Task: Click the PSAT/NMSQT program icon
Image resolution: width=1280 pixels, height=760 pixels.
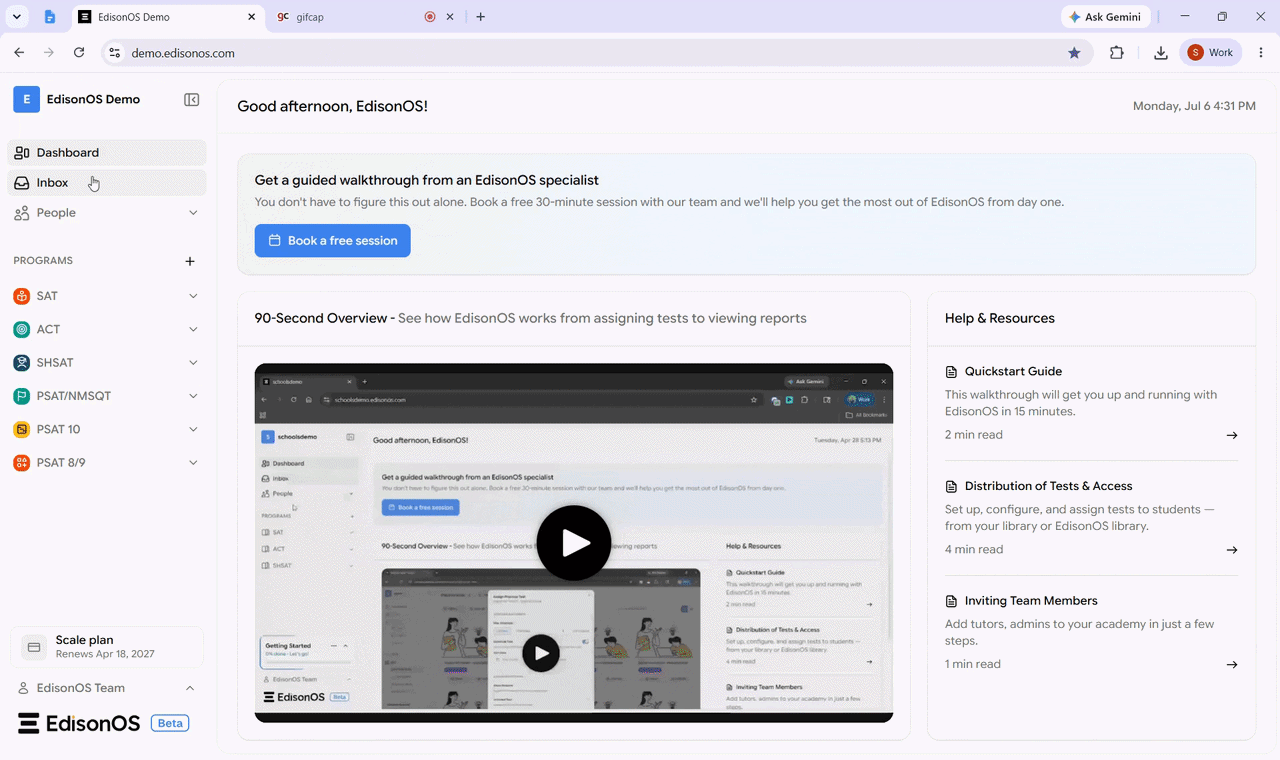Action: pyautogui.click(x=22, y=396)
